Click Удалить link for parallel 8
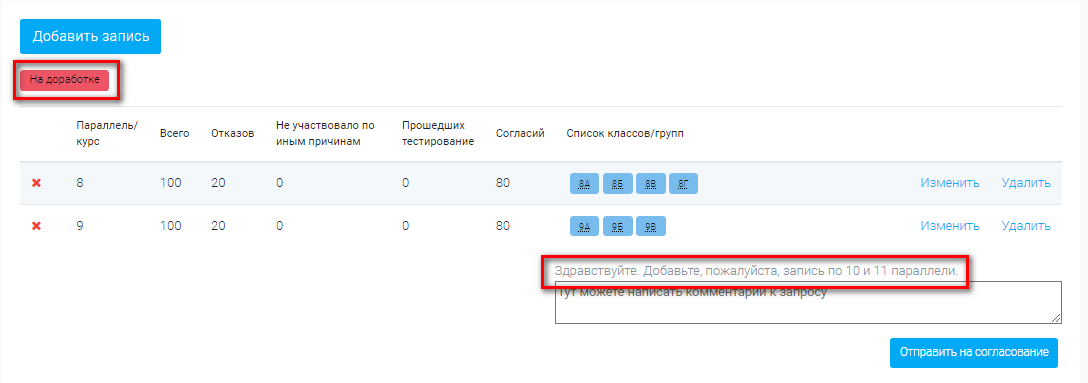This screenshot has width=1088, height=383. coord(1026,183)
